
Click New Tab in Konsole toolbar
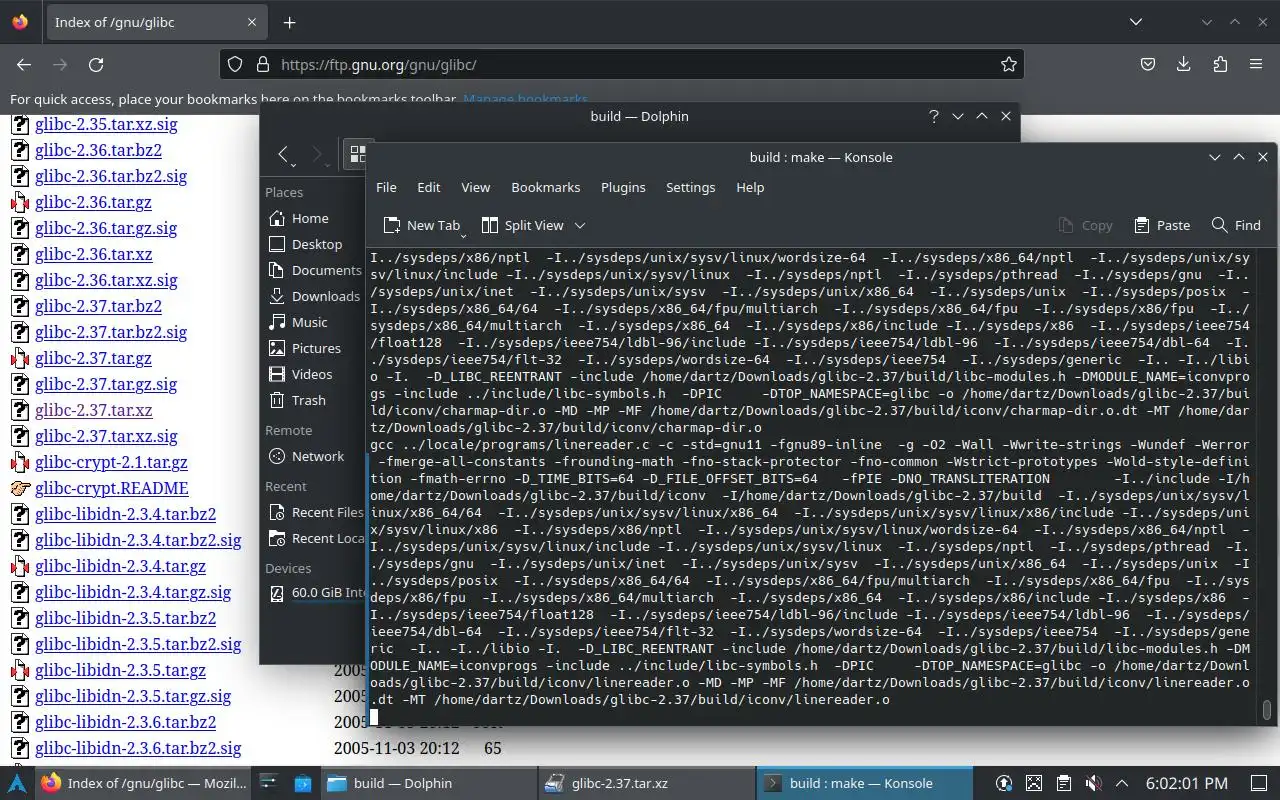[422, 225]
